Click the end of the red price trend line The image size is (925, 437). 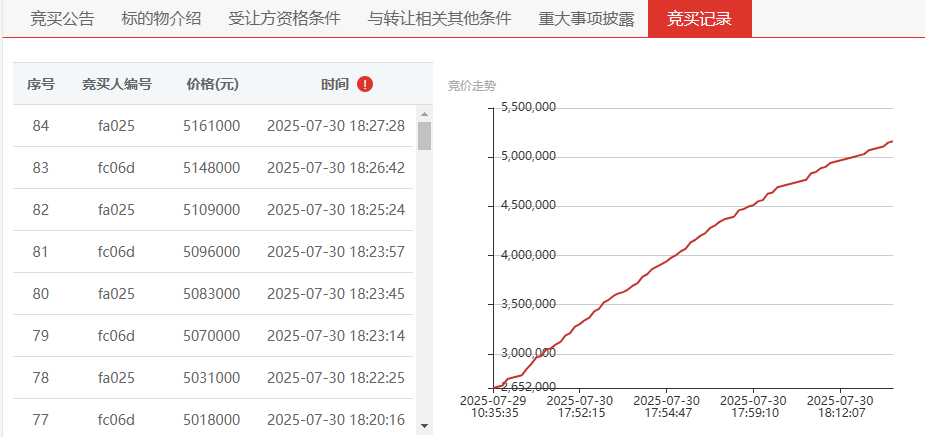point(891,141)
